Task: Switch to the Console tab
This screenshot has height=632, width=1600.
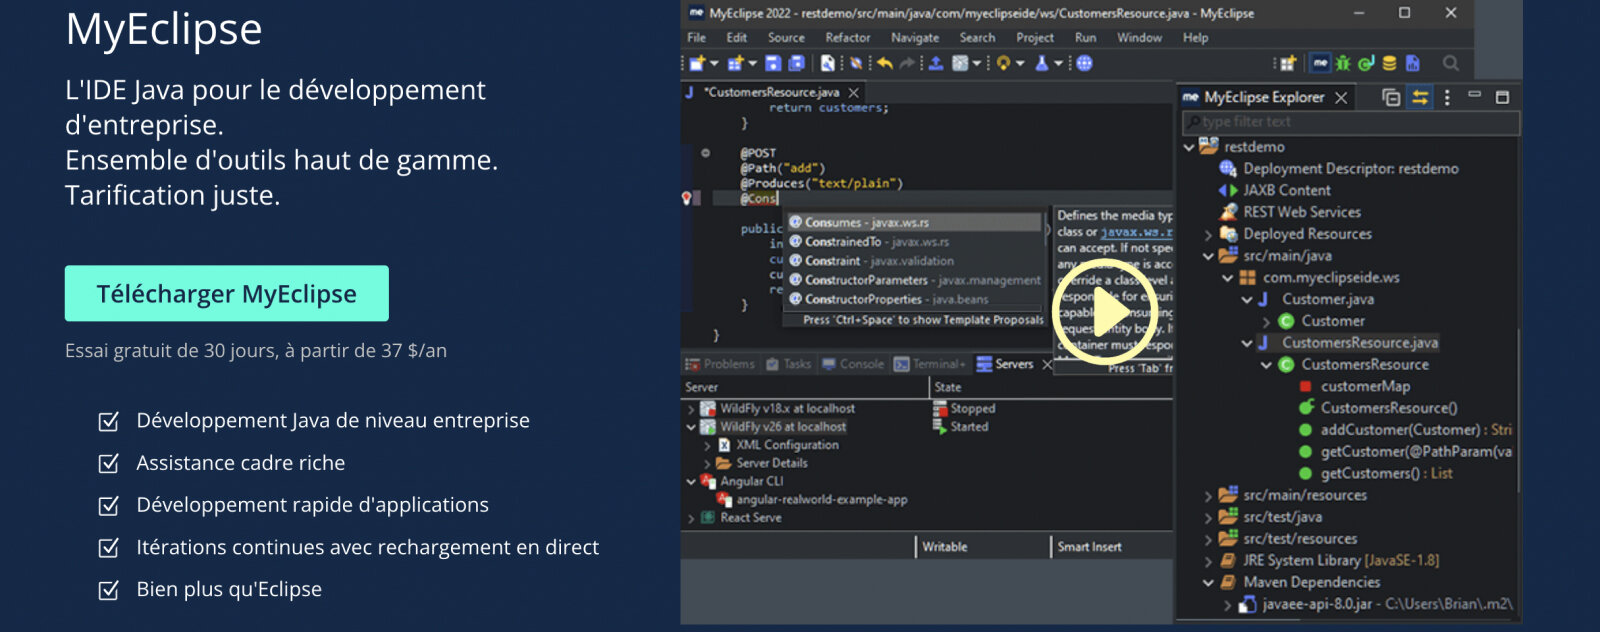Action: click(853, 364)
